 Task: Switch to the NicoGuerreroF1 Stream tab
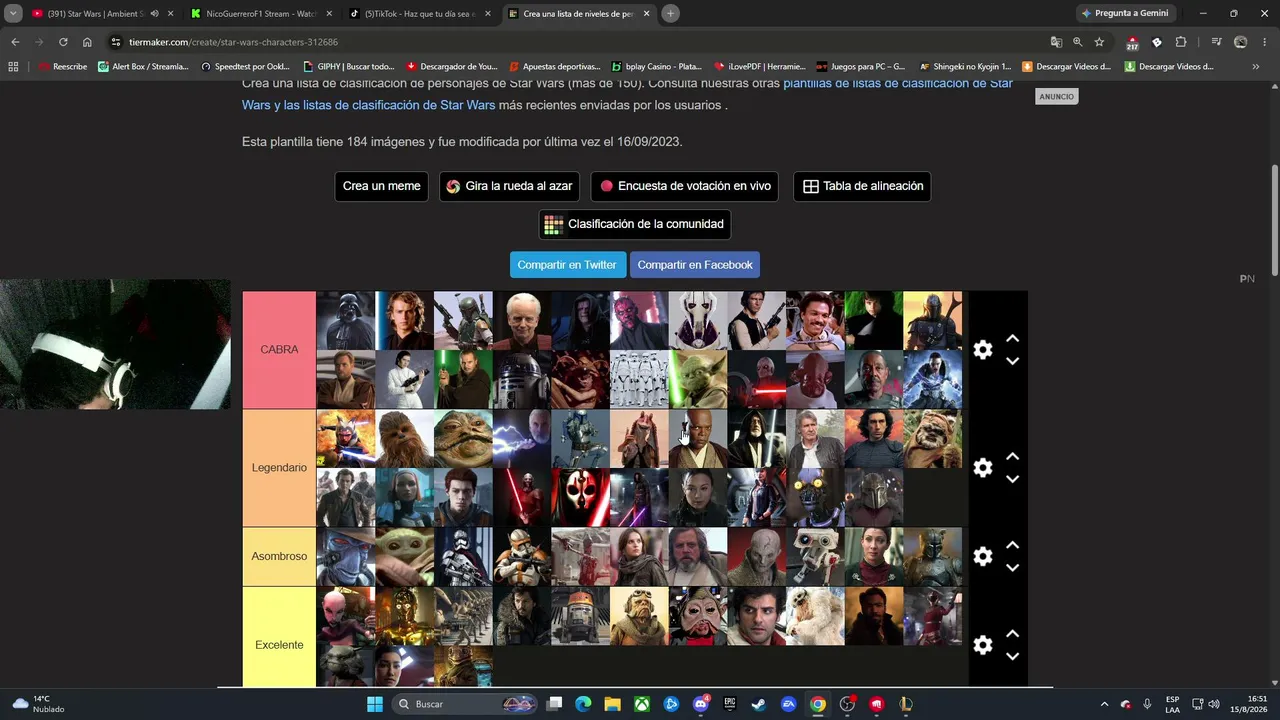point(260,13)
